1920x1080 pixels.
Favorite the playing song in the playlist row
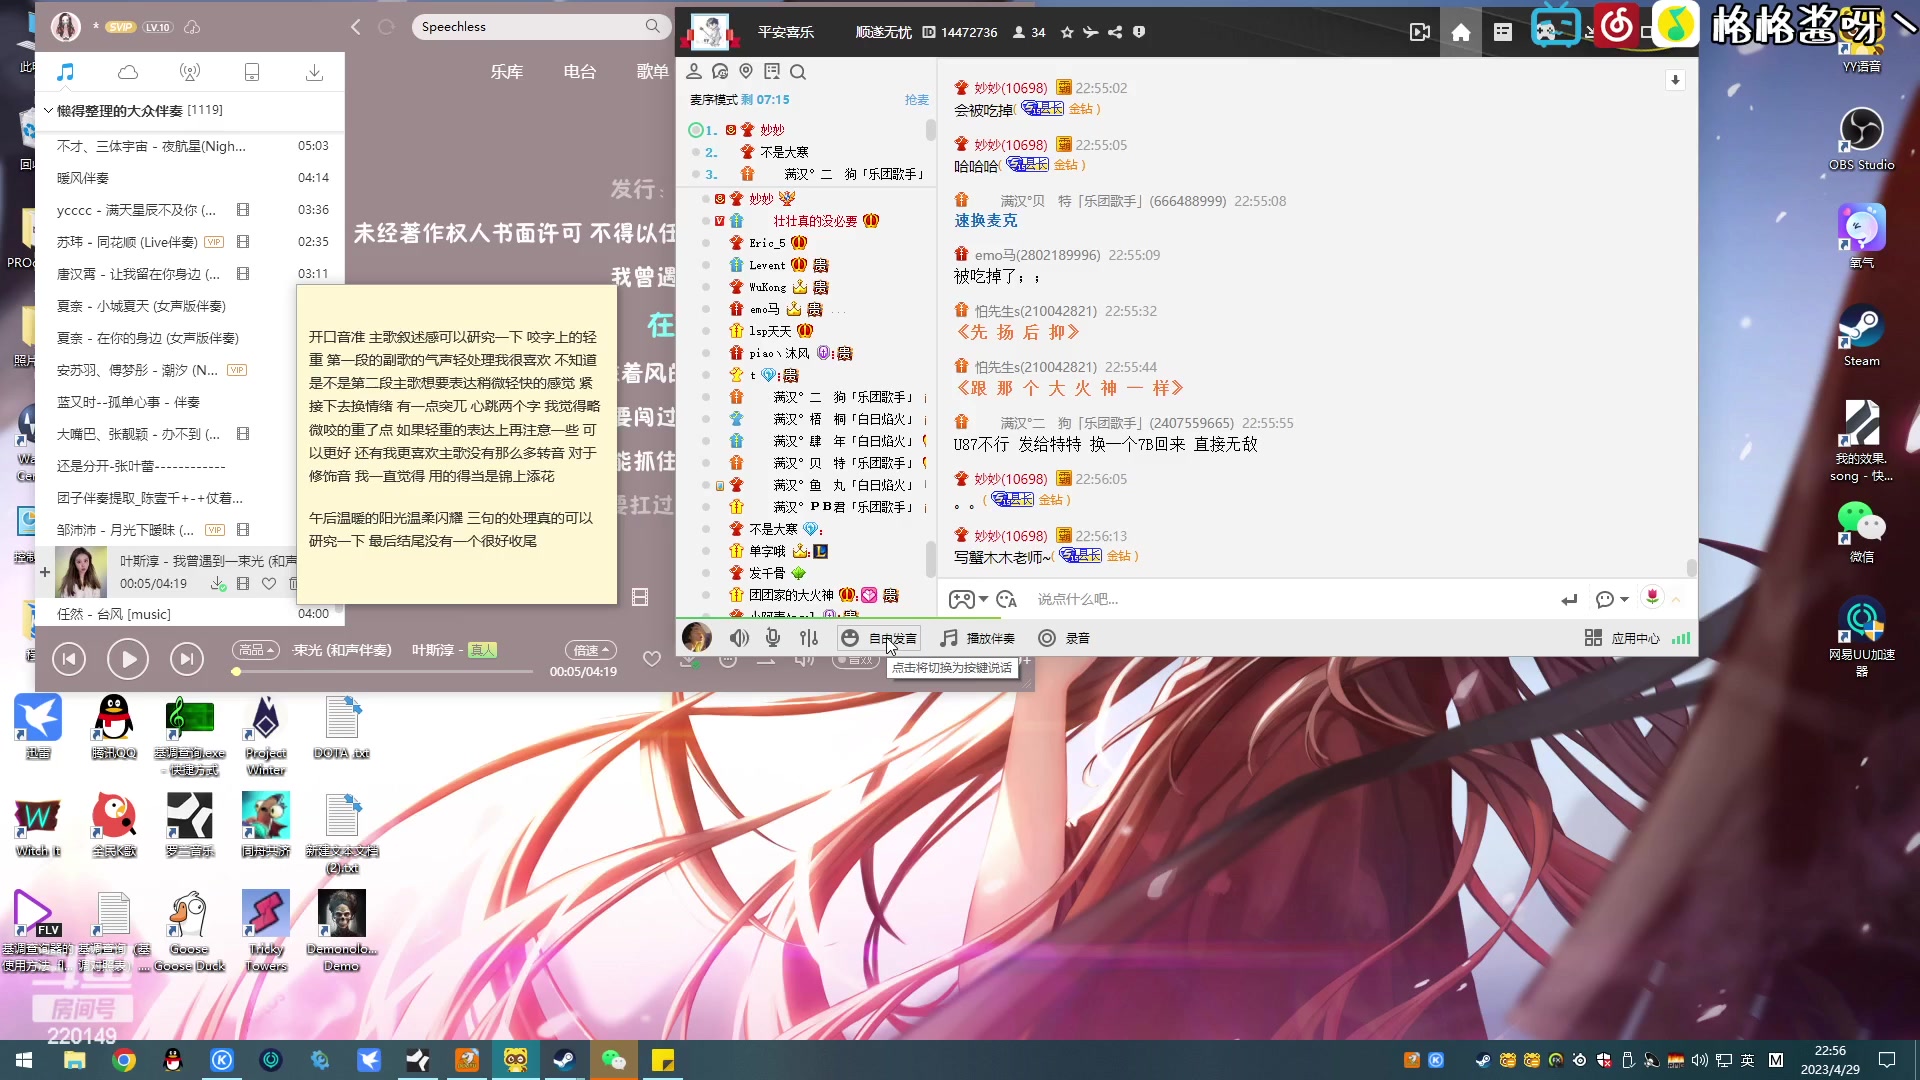[x=268, y=584]
